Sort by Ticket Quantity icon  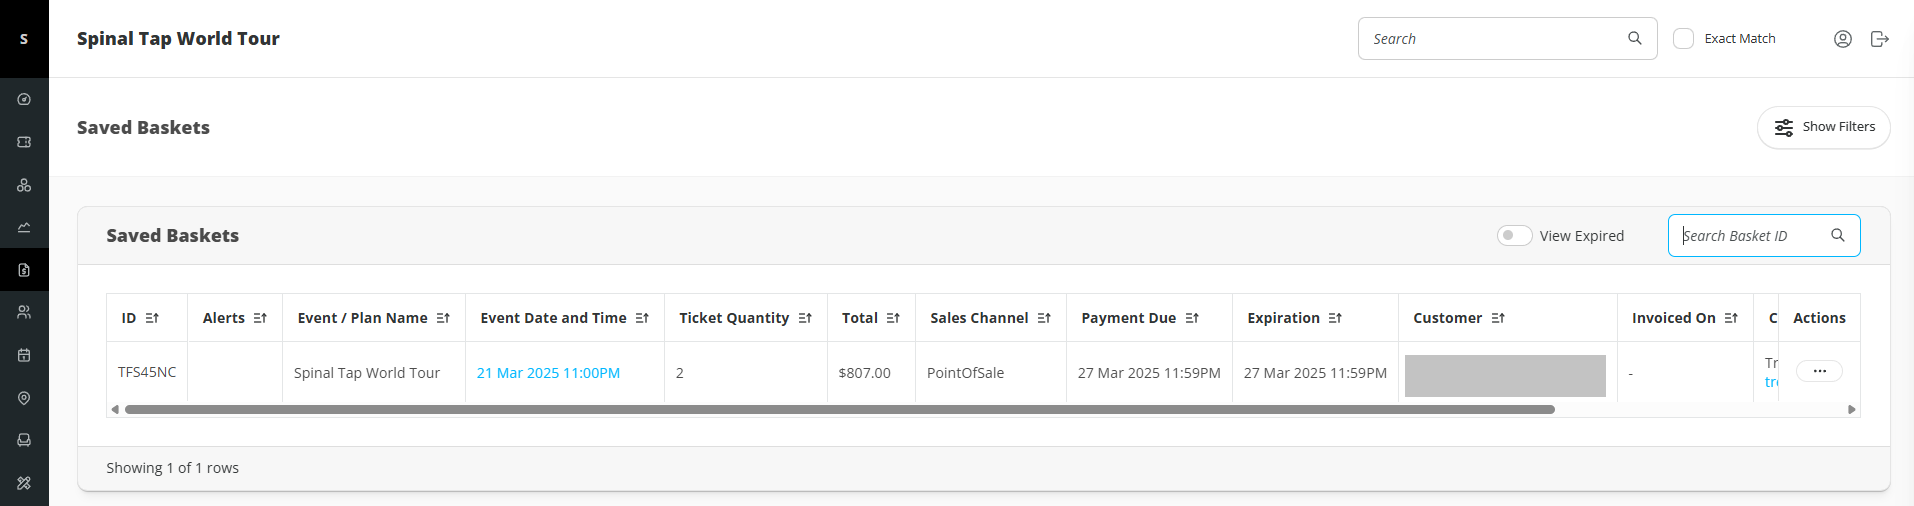tap(805, 318)
